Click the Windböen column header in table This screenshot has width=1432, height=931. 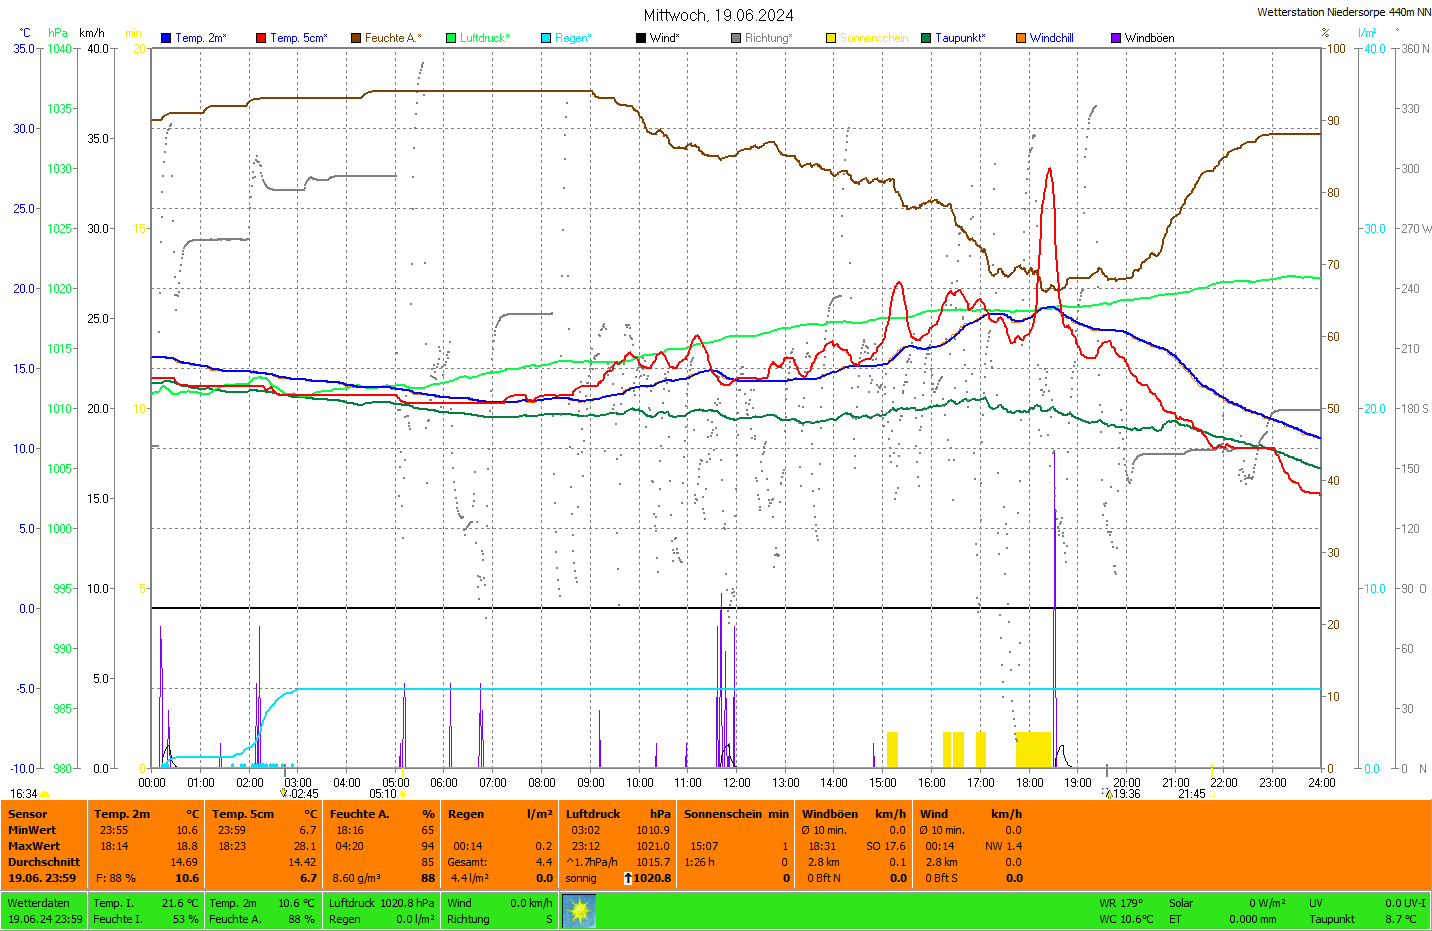[x=830, y=814]
